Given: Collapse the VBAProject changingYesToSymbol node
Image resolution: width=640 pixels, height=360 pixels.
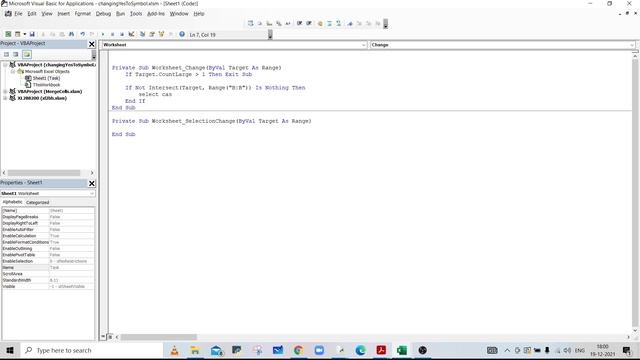Looking at the screenshot, I should (x=5, y=64).
